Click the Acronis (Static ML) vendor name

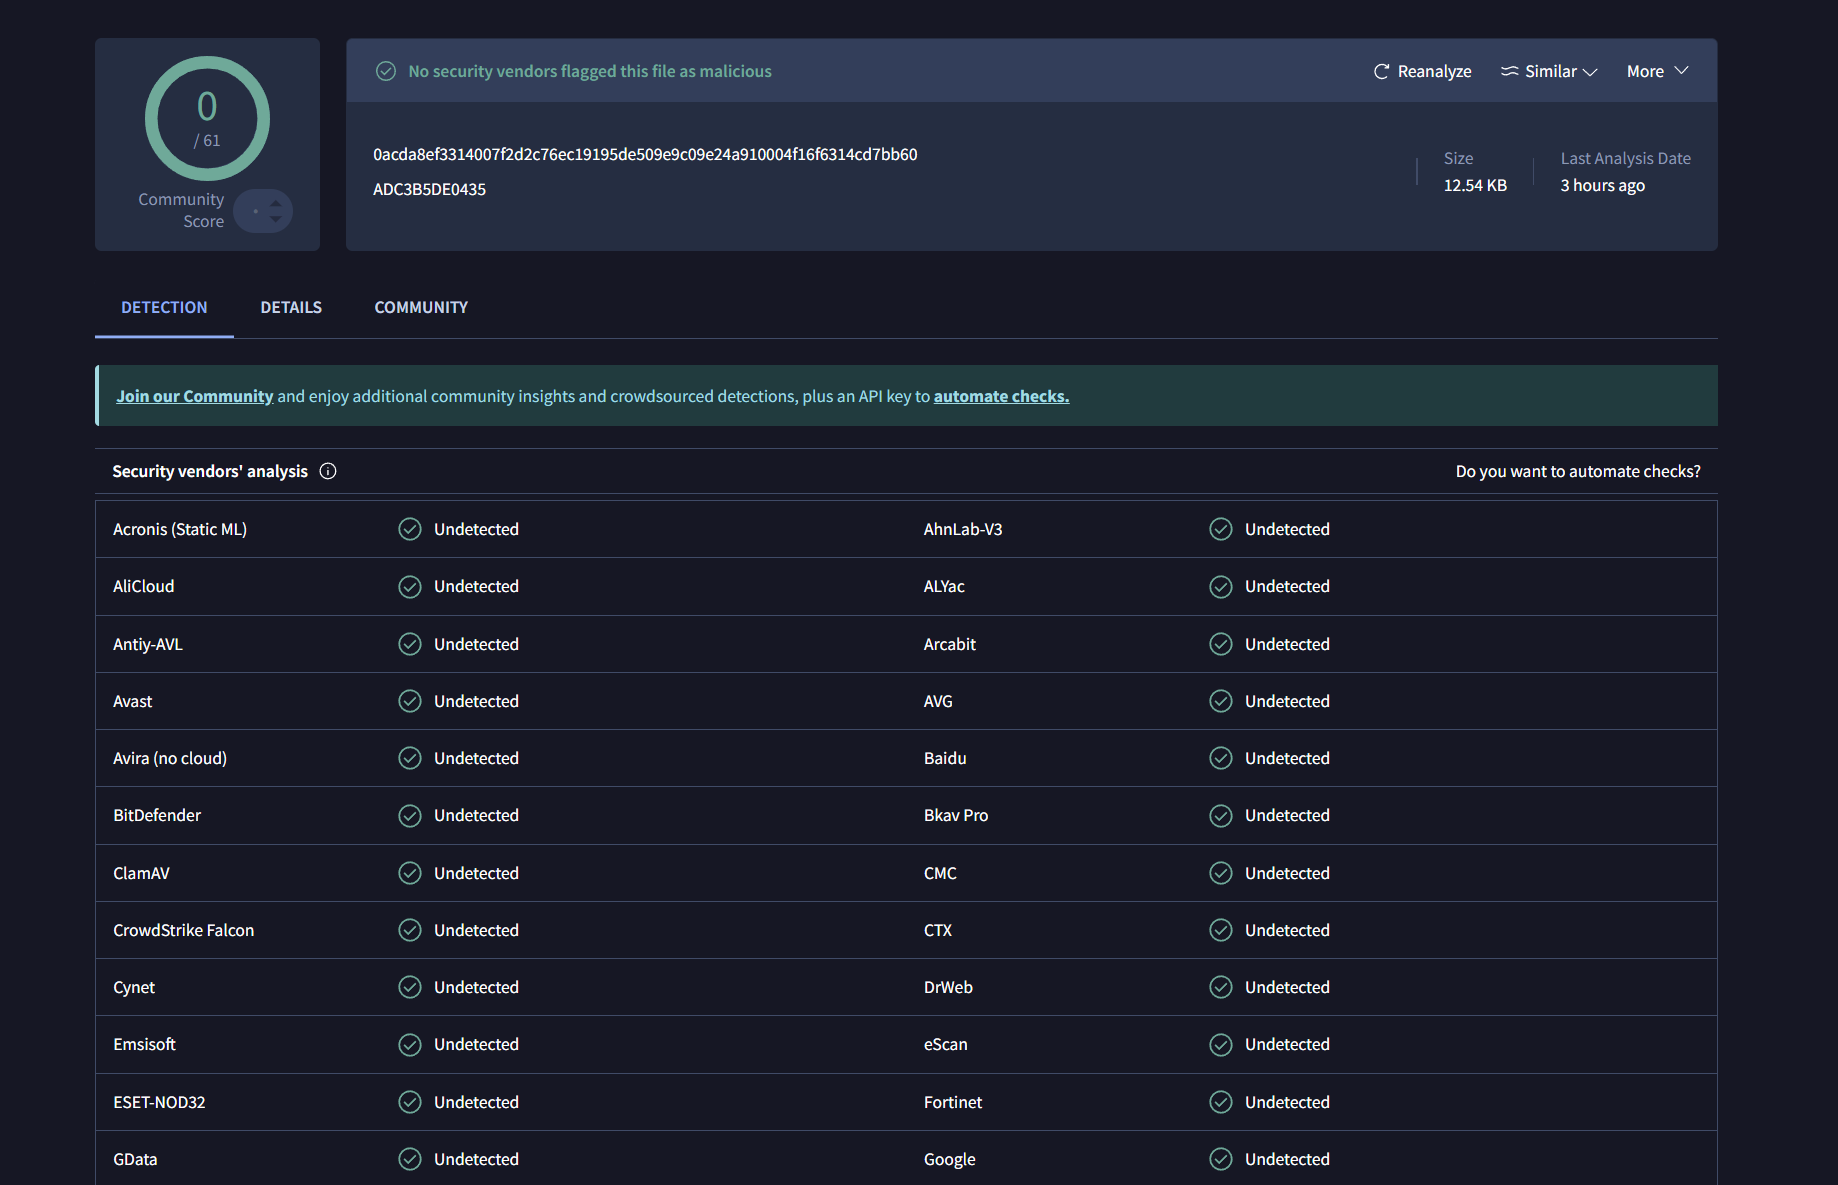coord(180,529)
